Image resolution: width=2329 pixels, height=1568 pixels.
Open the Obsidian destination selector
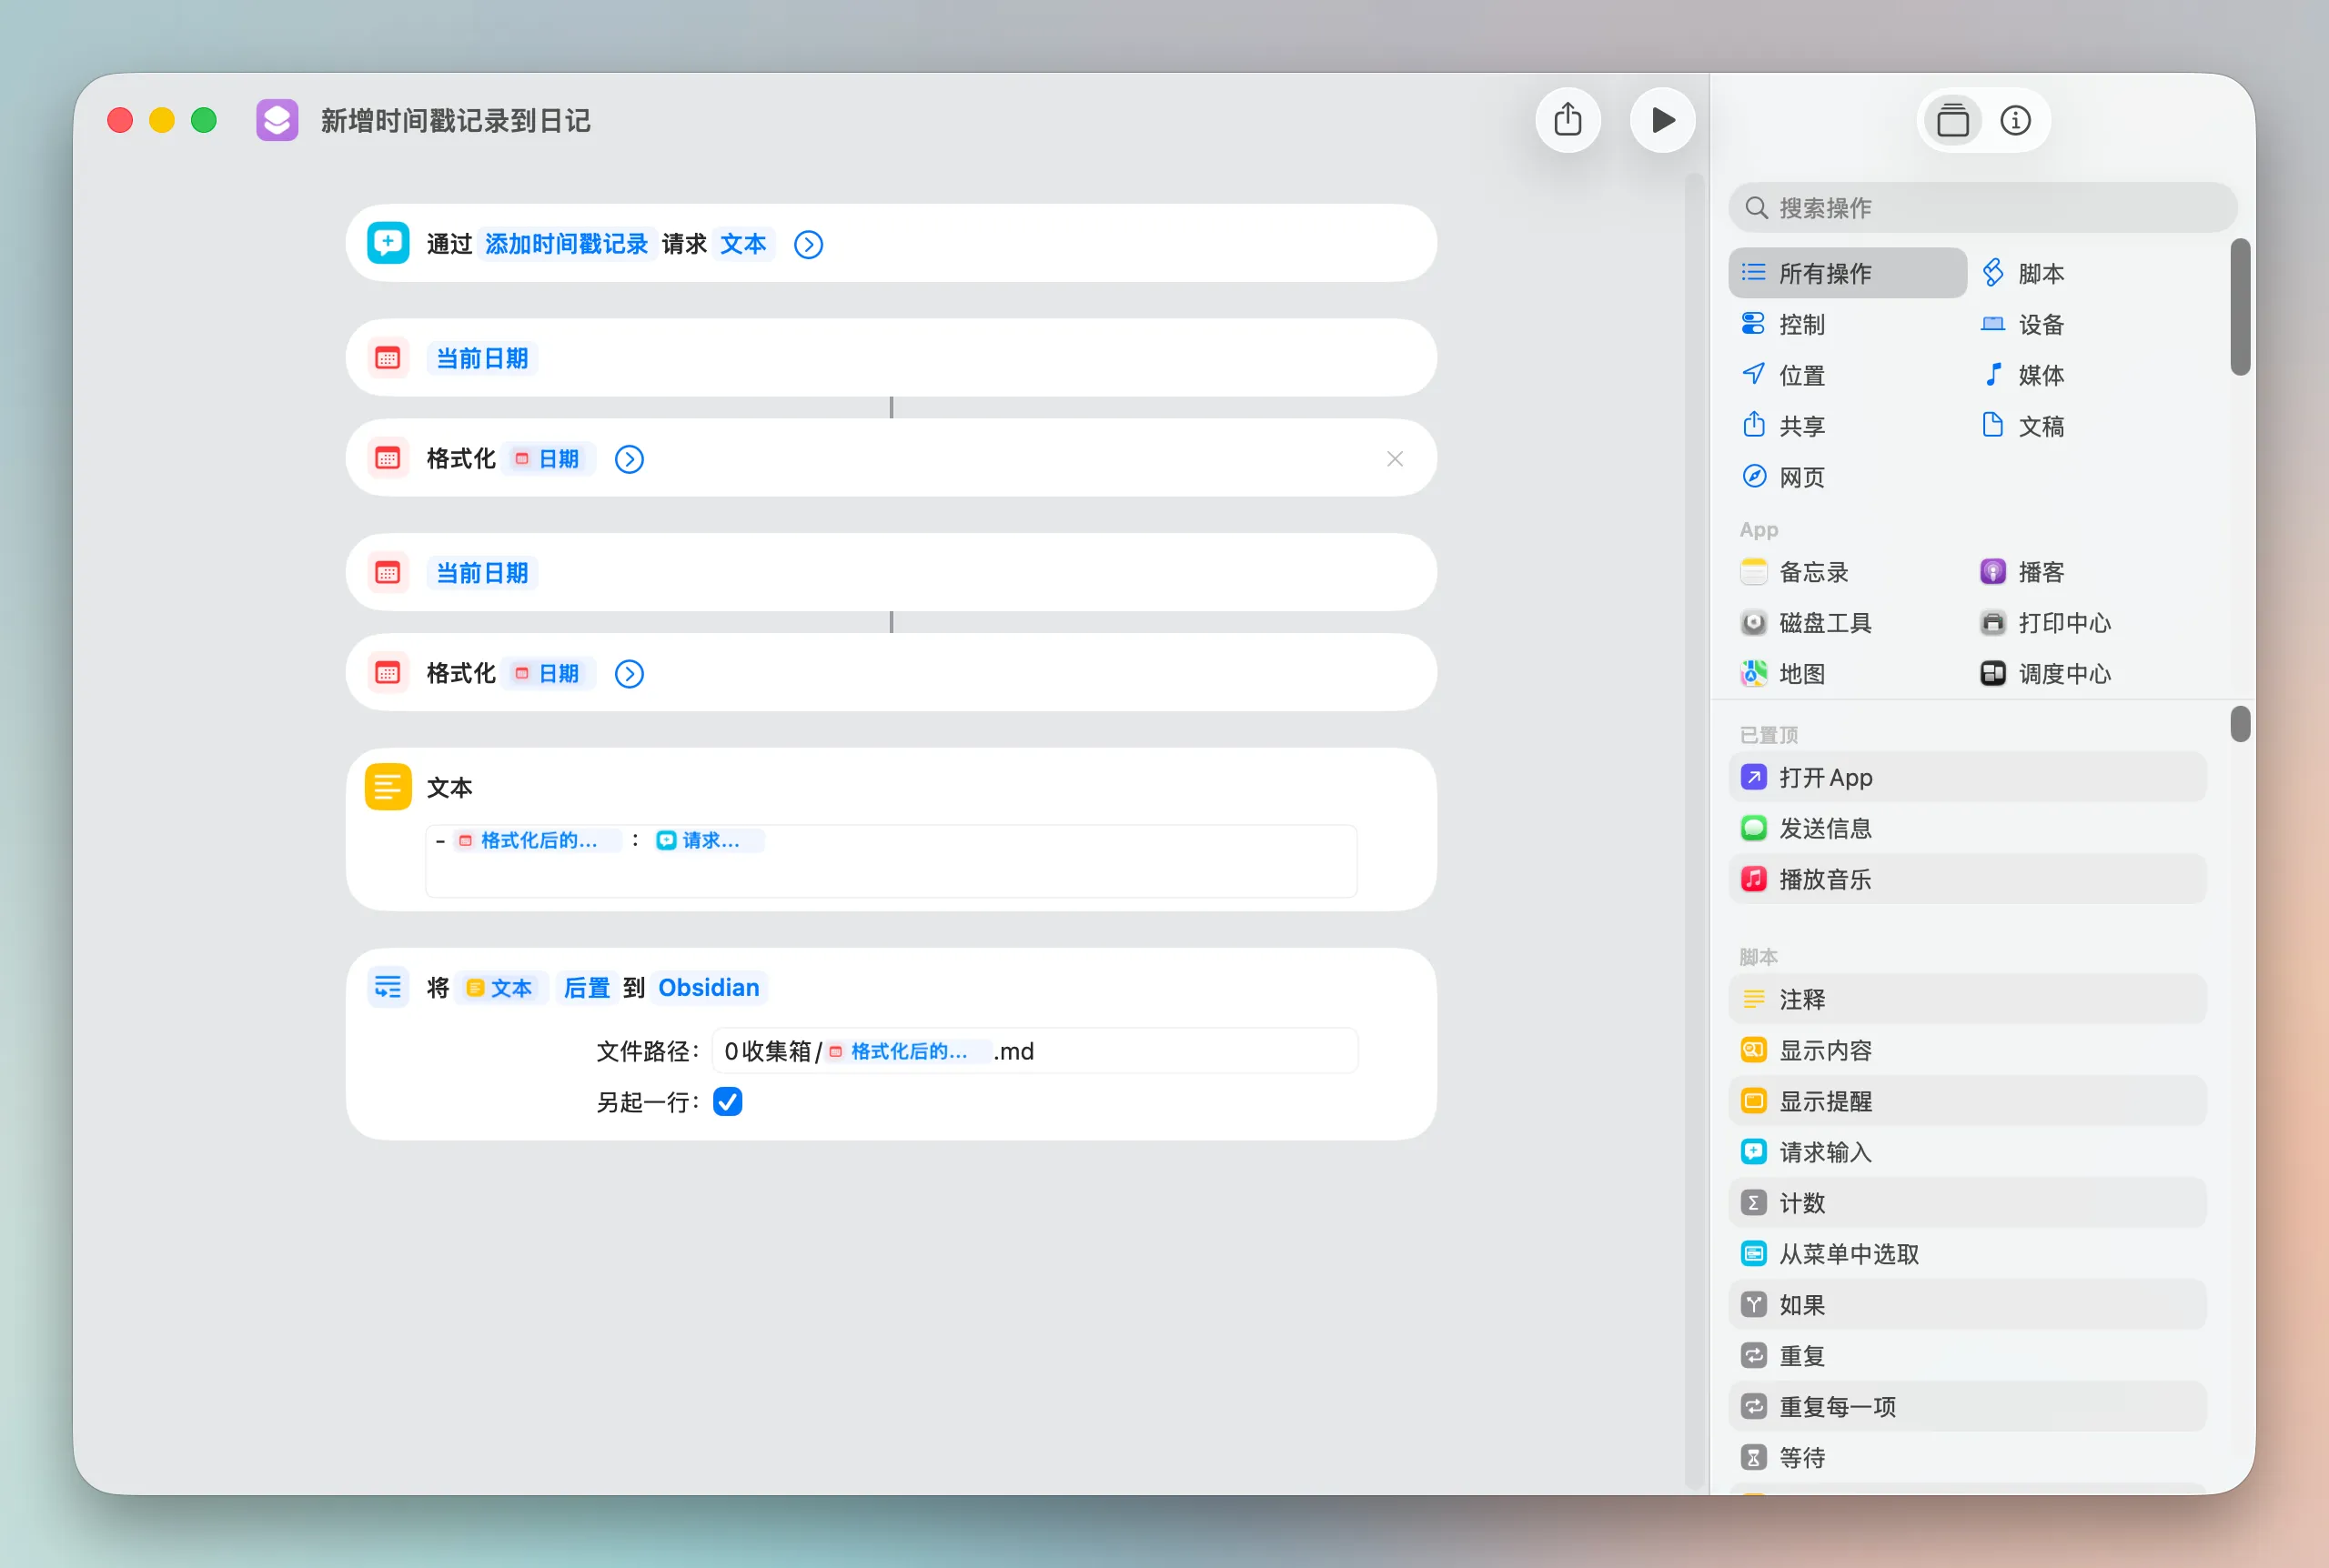pos(708,987)
